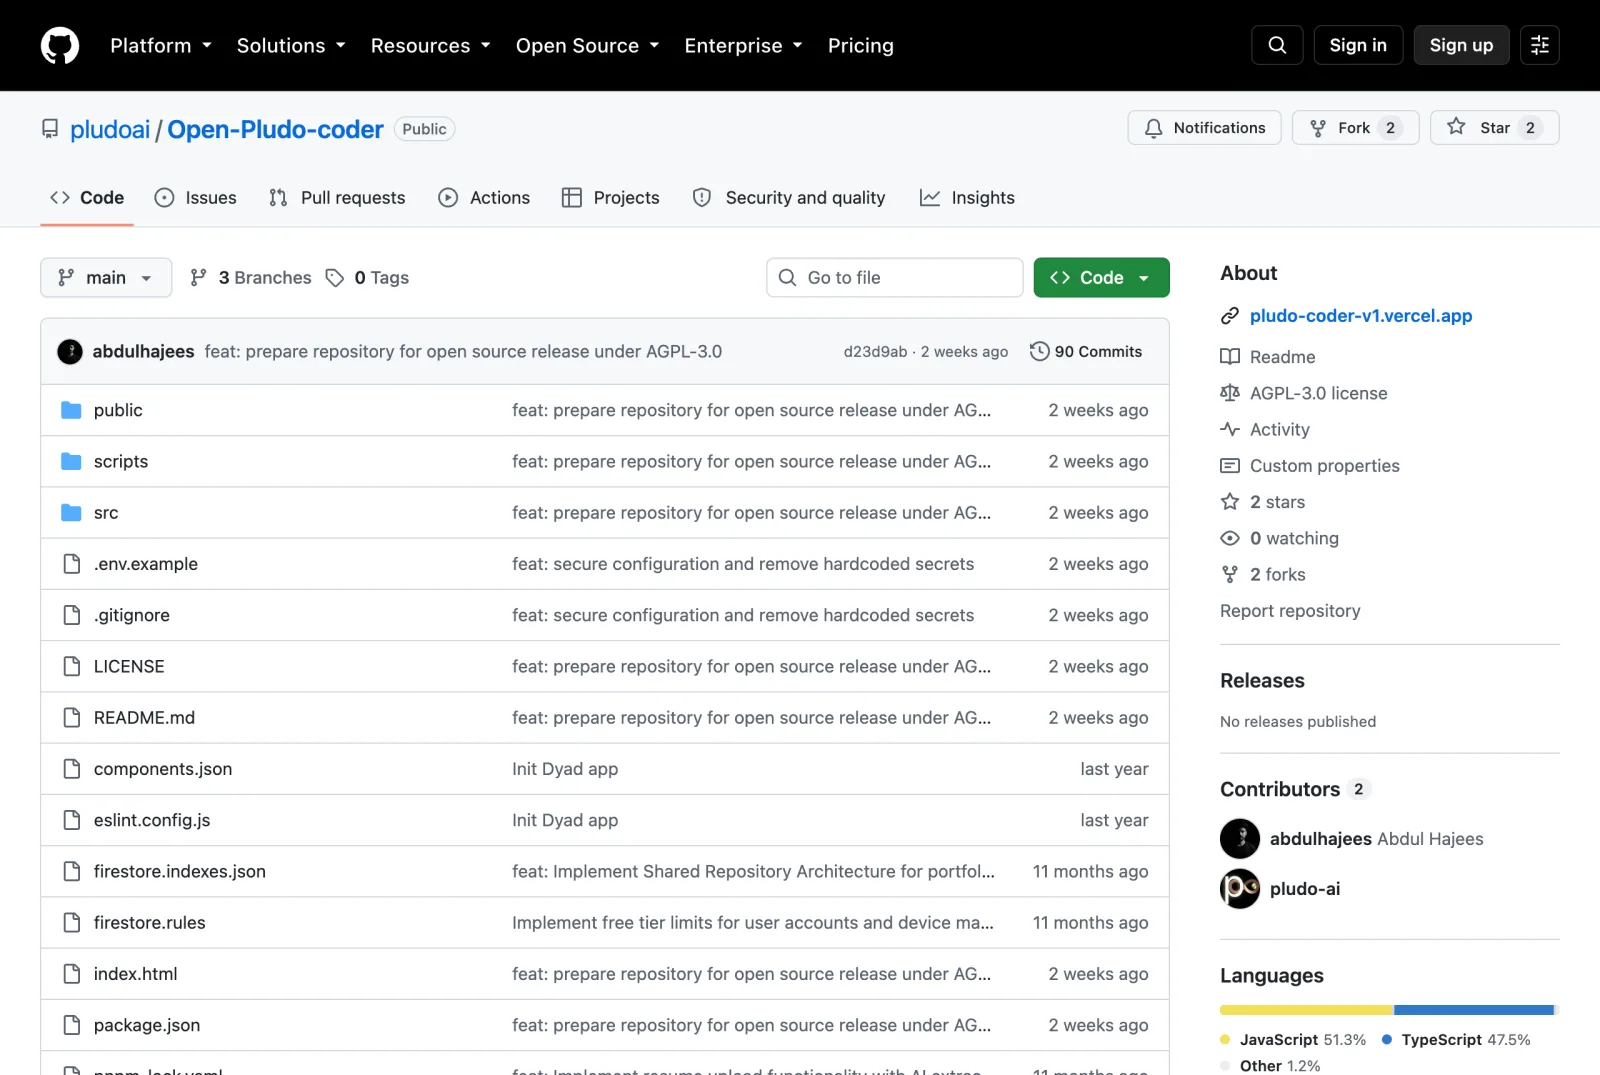Click the history clock icon near 90 Commits
The image size is (1600, 1075).
pos(1039,352)
